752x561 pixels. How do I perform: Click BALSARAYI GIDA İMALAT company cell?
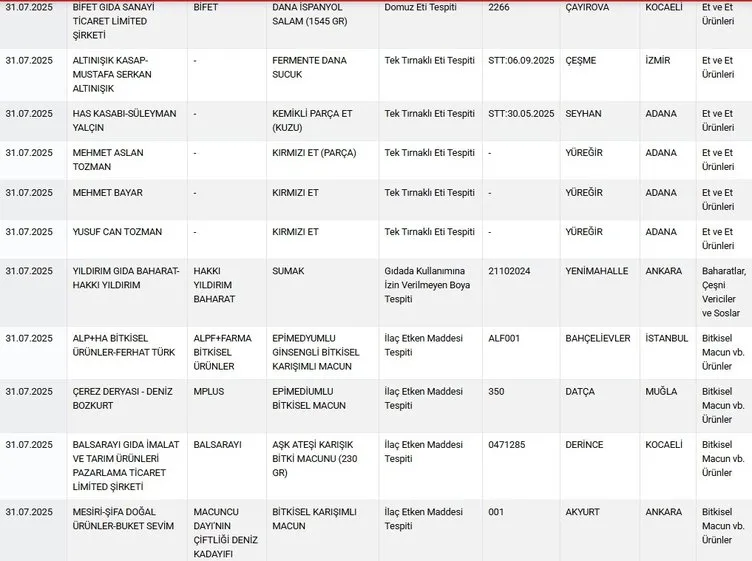[x=126, y=466]
